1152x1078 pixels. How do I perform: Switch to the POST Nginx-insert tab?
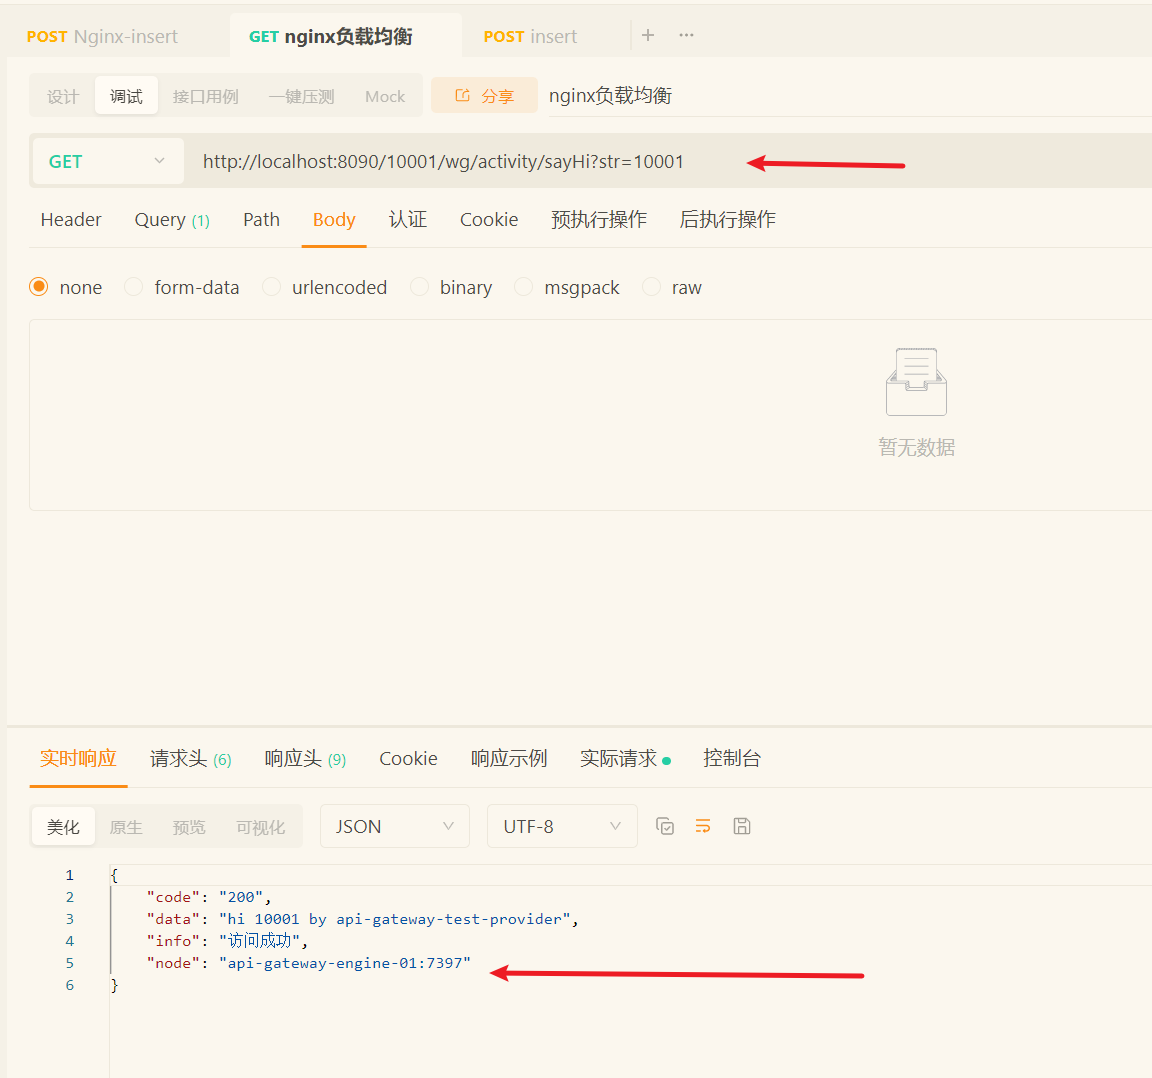pyautogui.click(x=102, y=36)
